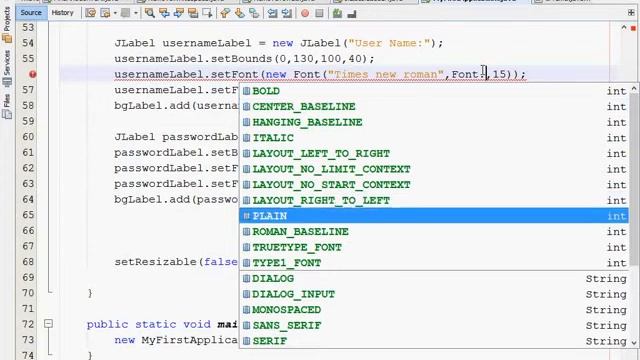Screen dimensions: 640x360
Task: Toggle Highlight Search icon
Action: pyautogui.click(x=193, y=13)
